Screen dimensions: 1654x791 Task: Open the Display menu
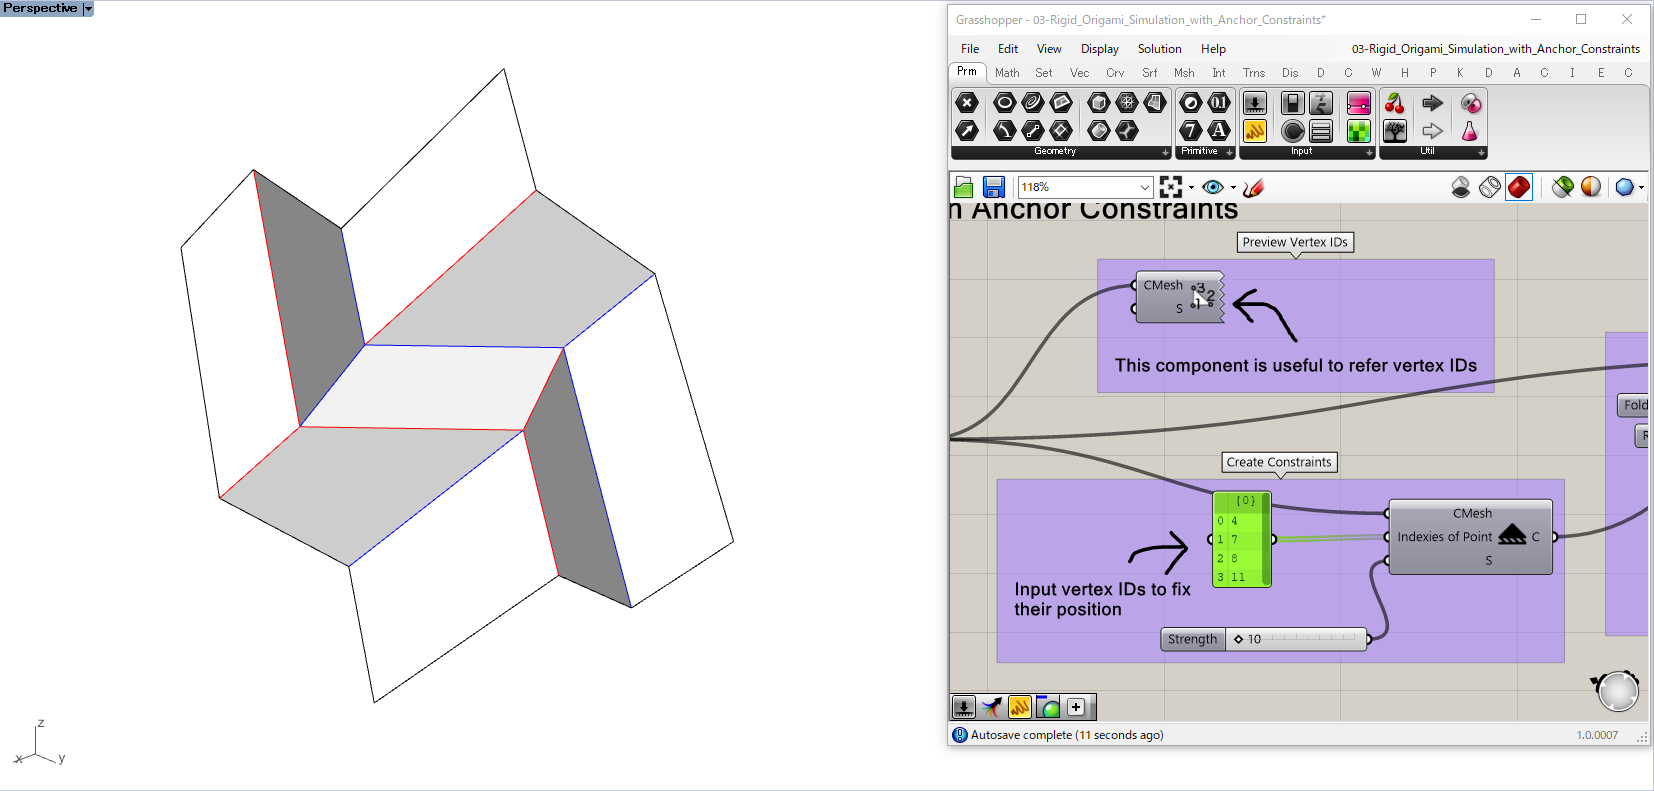1100,49
